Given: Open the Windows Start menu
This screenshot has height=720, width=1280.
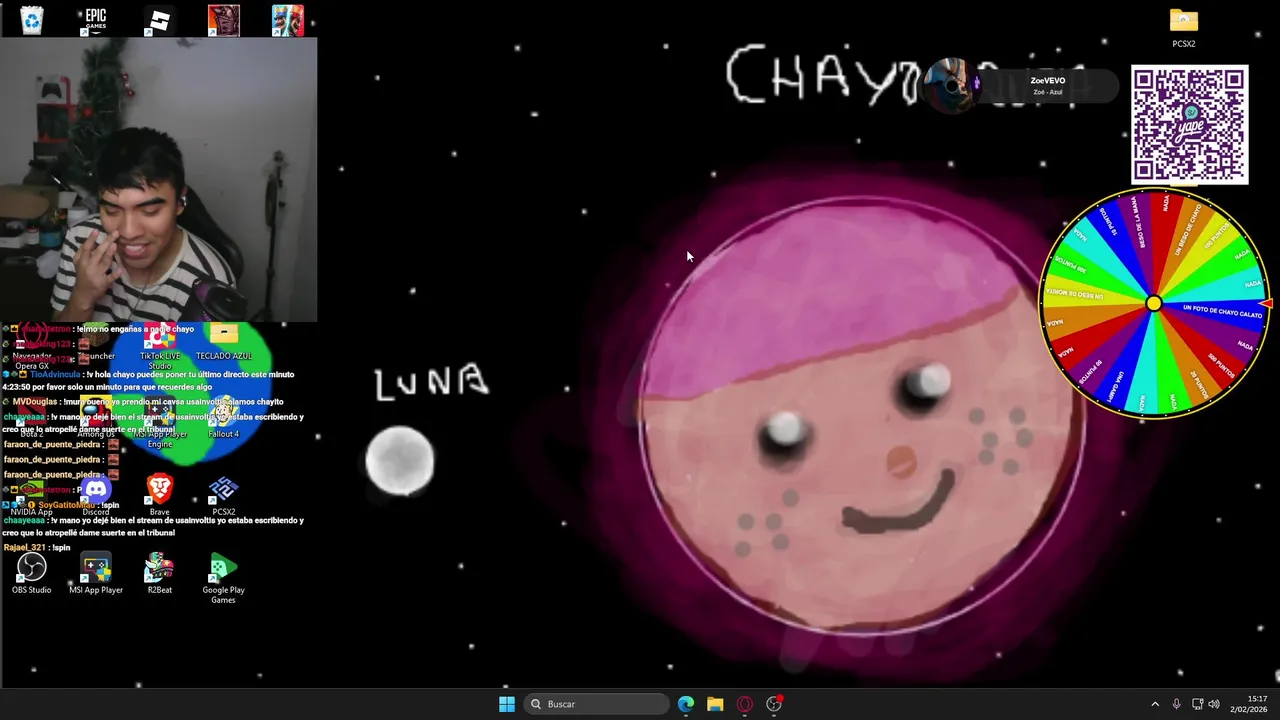Looking at the screenshot, I should pyautogui.click(x=507, y=704).
